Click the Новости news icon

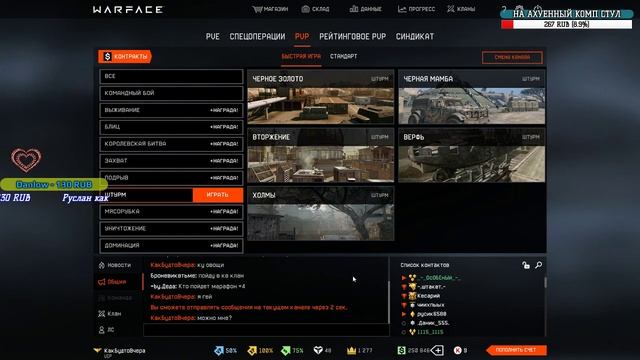(x=102, y=265)
